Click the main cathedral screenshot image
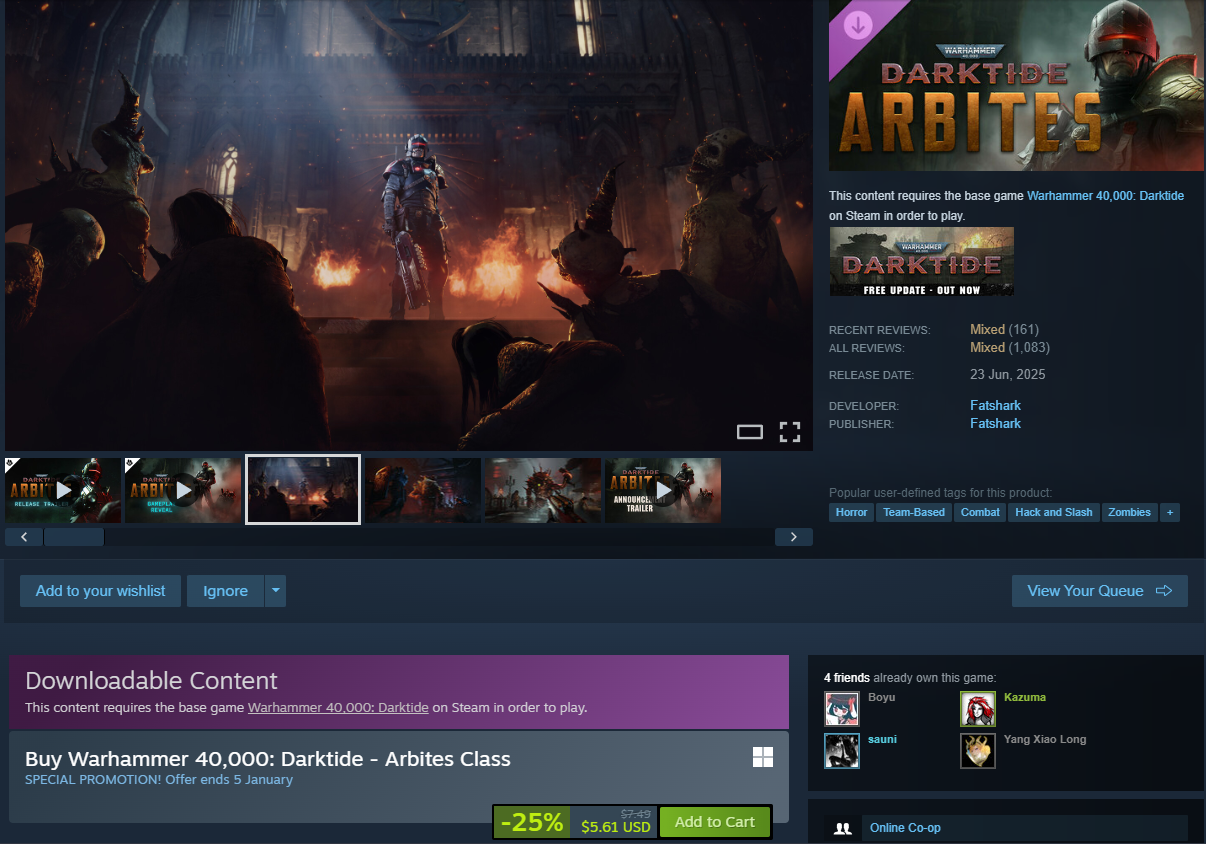The image size is (1206, 844). pyautogui.click(x=408, y=225)
